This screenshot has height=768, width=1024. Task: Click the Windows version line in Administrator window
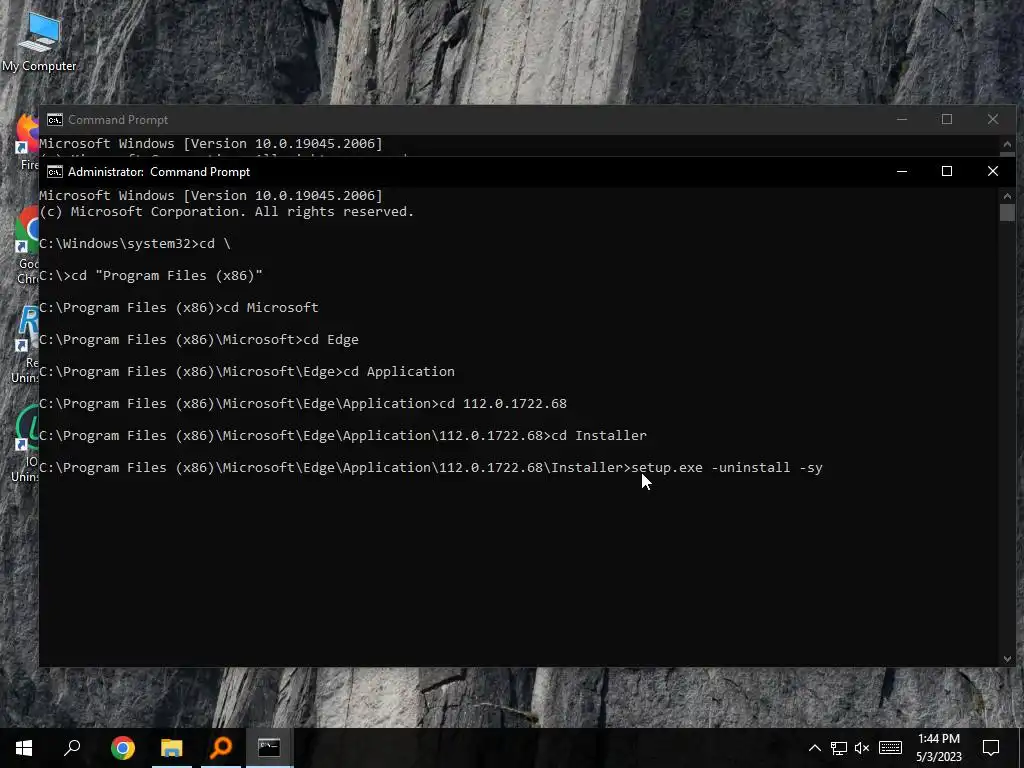[x=211, y=195]
